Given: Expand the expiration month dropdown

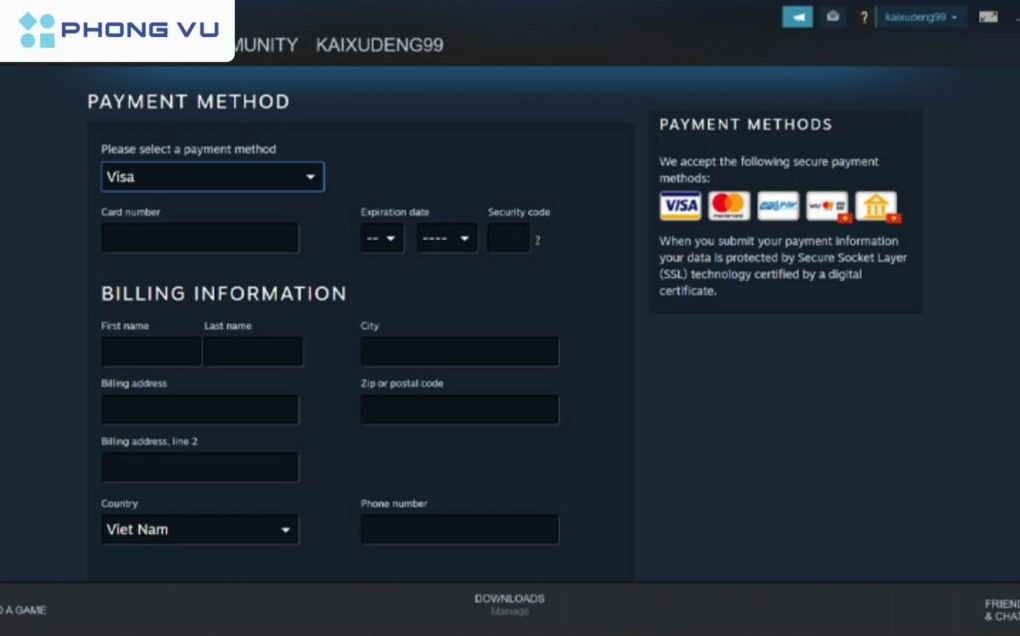Looking at the screenshot, I should (382, 239).
